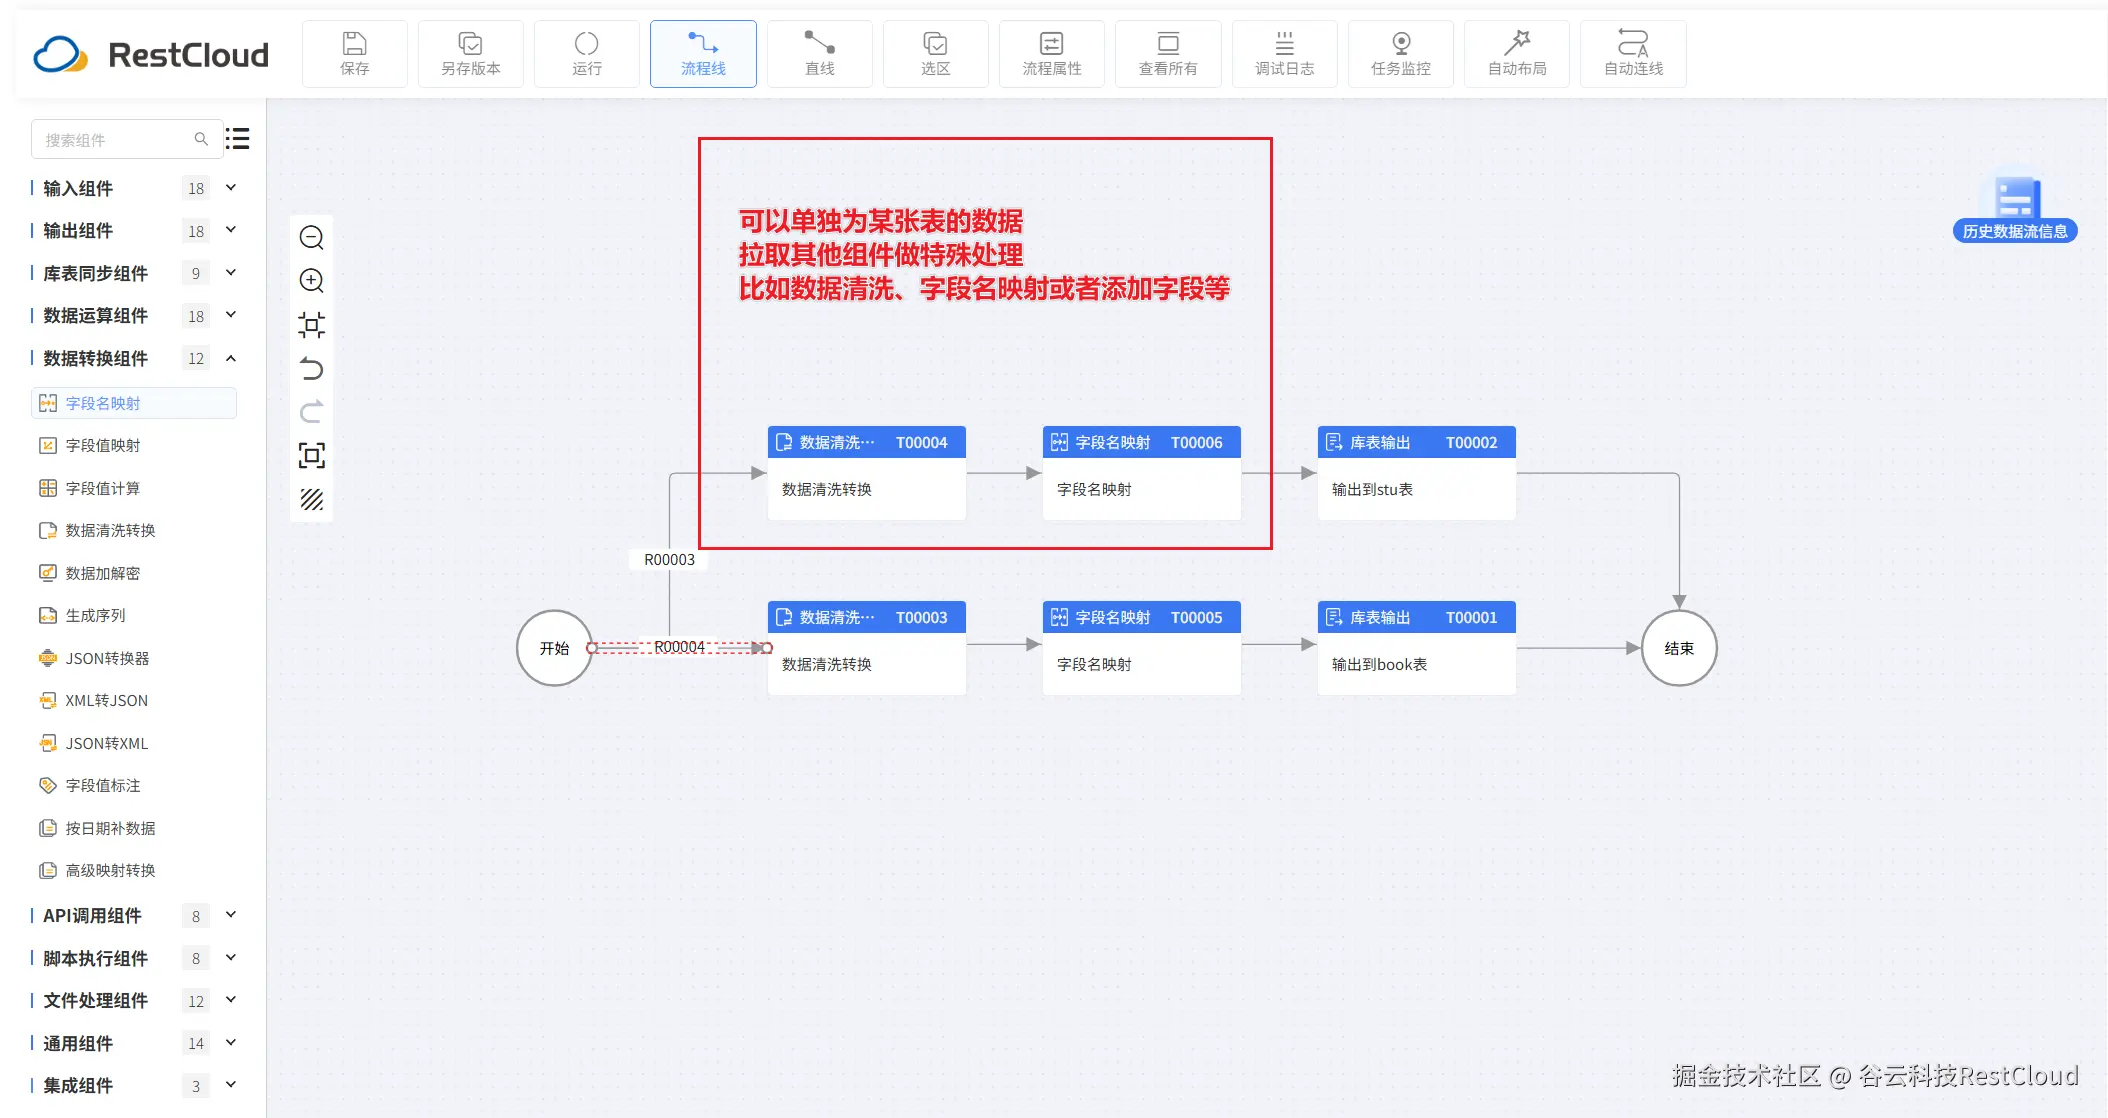The image size is (2108, 1118).
Task: Run the flow with 运行 button
Action: [587, 54]
